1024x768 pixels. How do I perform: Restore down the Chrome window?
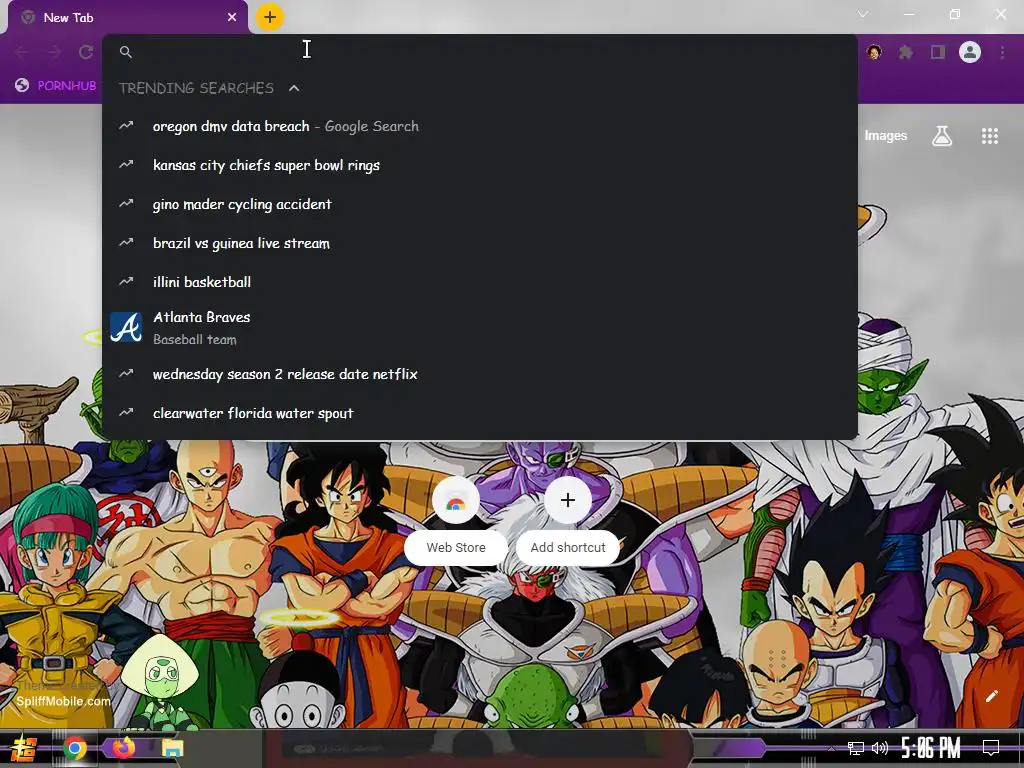coord(955,14)
